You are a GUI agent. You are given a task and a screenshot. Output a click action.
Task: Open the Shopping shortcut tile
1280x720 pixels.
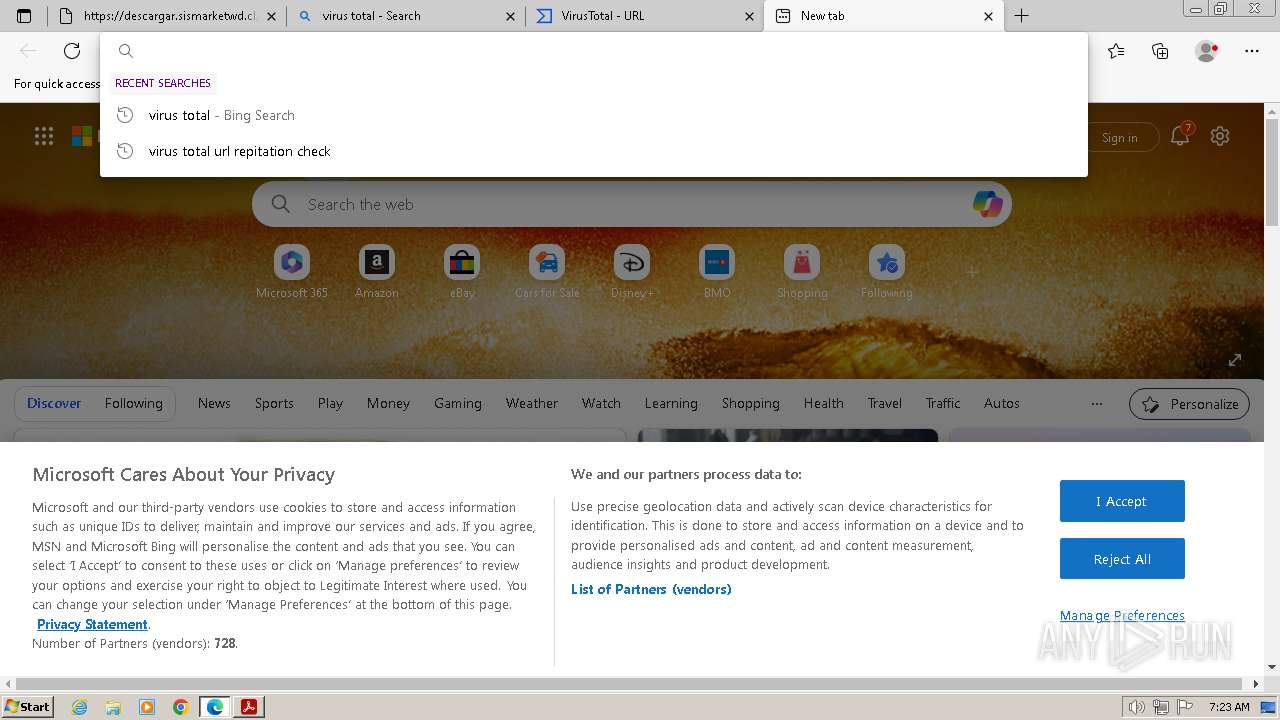click(802, 272)
